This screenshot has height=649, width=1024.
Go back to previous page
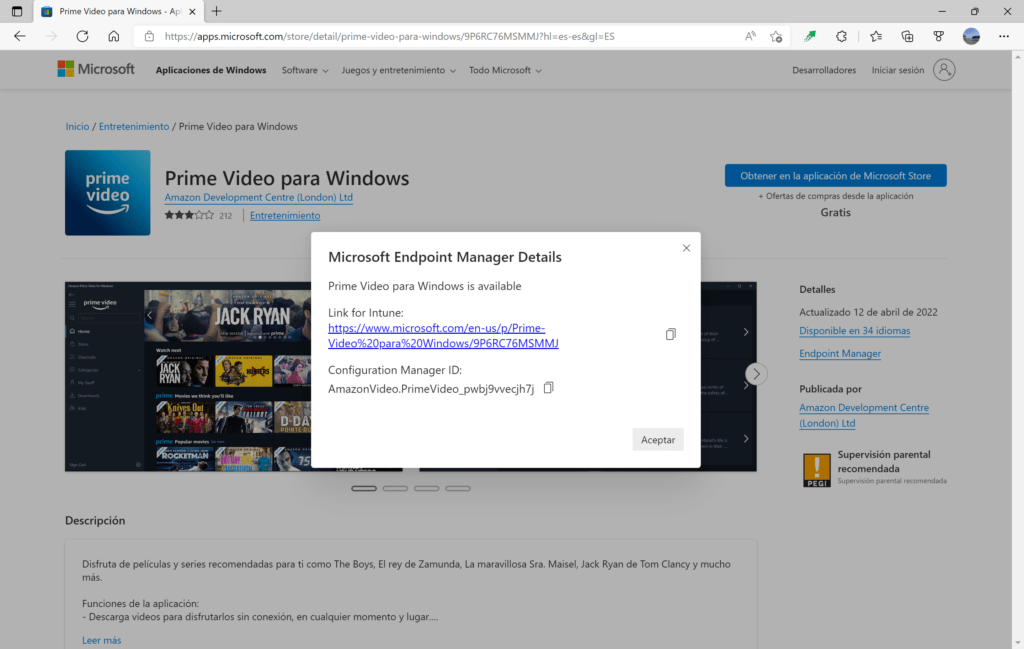pyautogui.click(x=20, y=37)
